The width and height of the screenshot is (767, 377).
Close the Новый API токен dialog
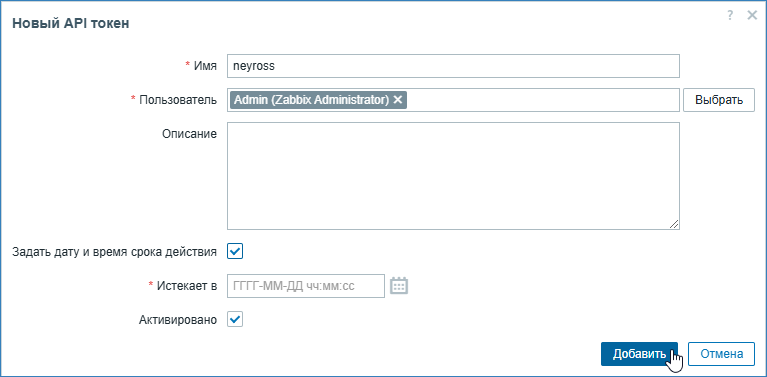click(752, 16)
